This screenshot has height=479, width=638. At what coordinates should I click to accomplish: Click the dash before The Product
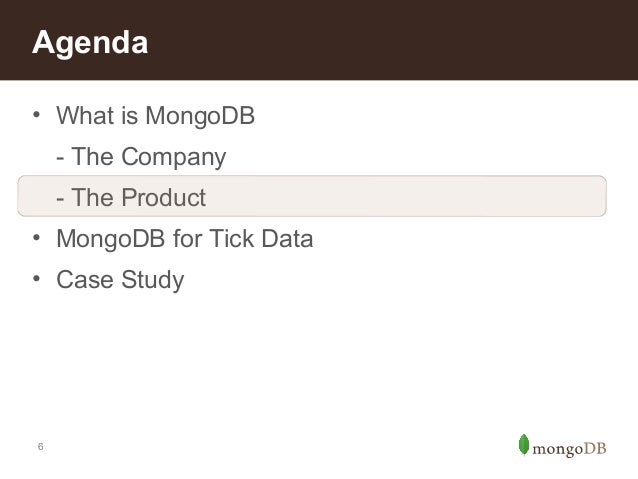click(62, 197)
